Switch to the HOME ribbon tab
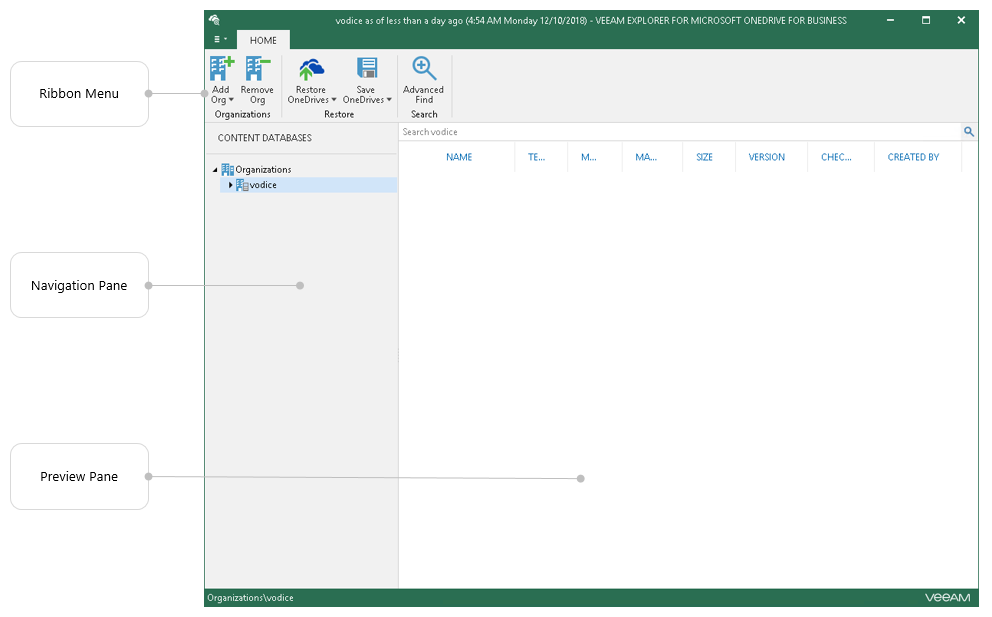Image resolution: width=992 pixels, height=617 pixels. click(263, 40)
